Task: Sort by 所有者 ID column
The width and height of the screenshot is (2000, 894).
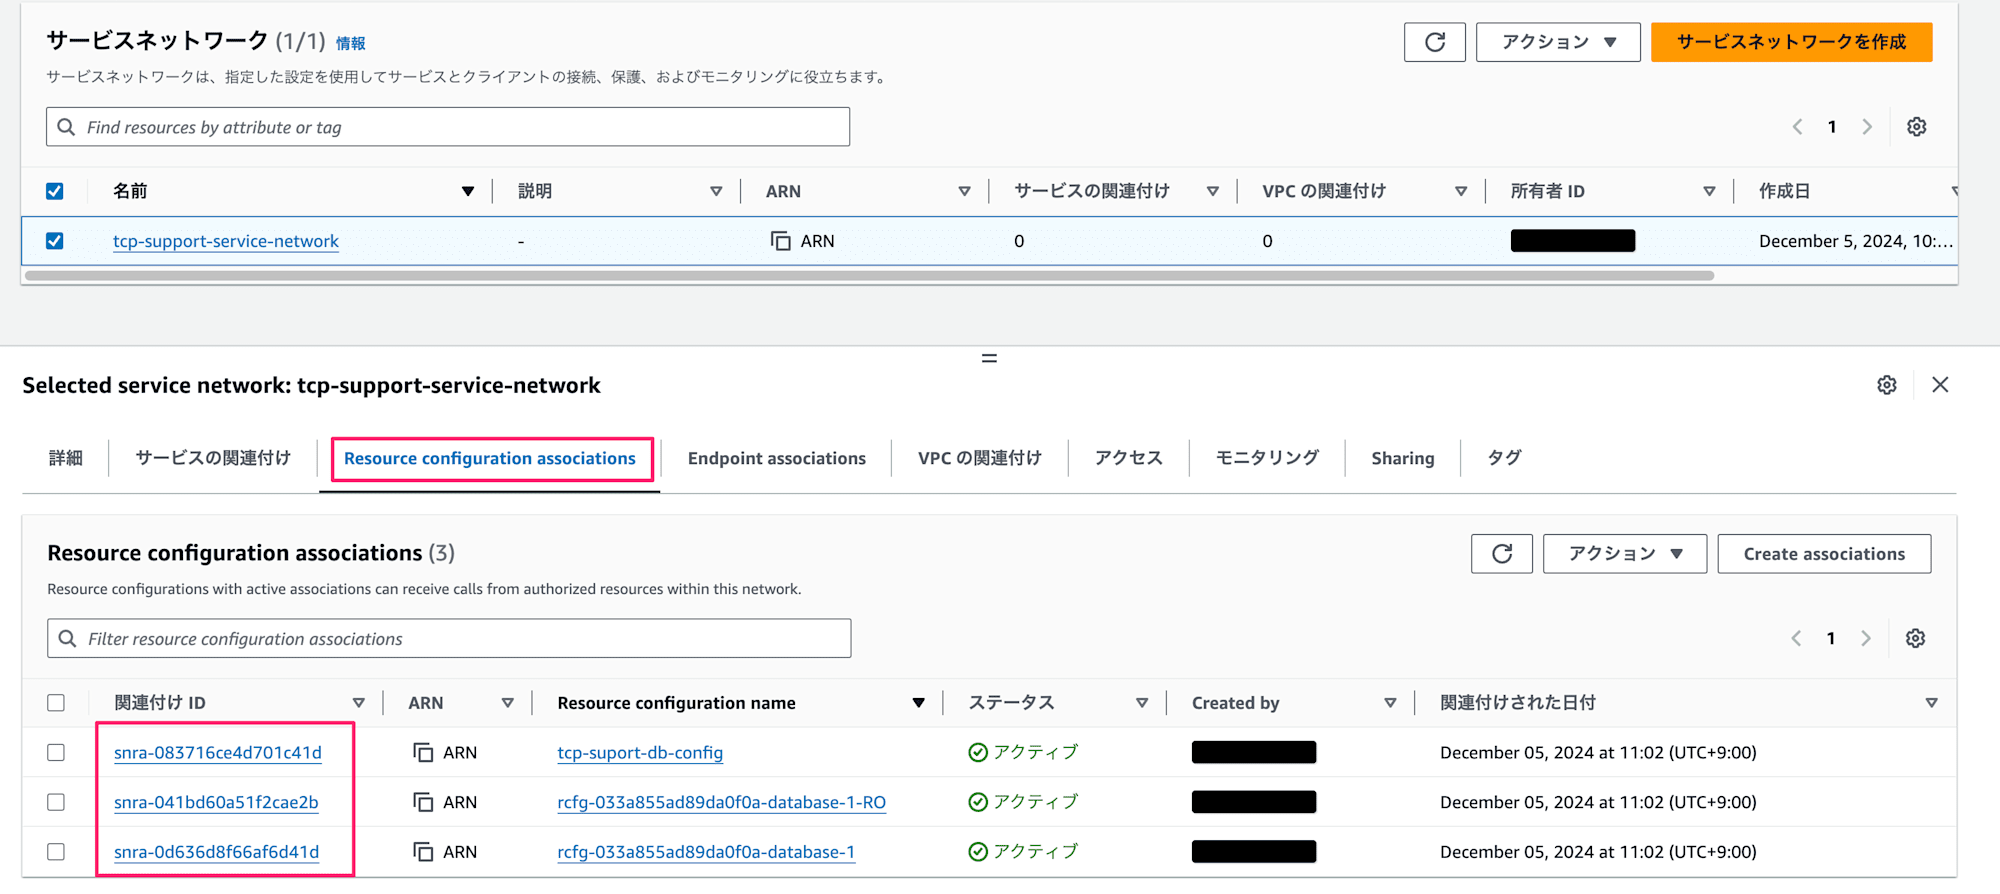Action: (1709, 191)
